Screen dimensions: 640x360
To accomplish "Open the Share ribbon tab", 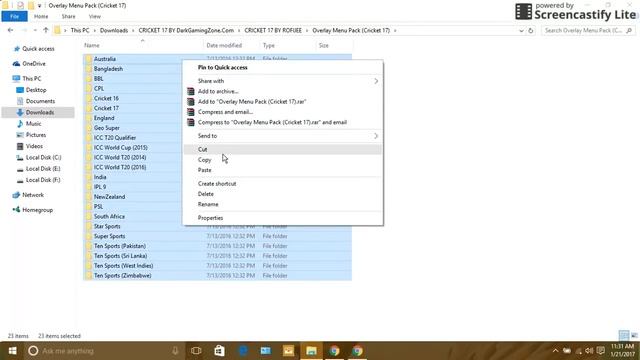I will pos(68,16).
